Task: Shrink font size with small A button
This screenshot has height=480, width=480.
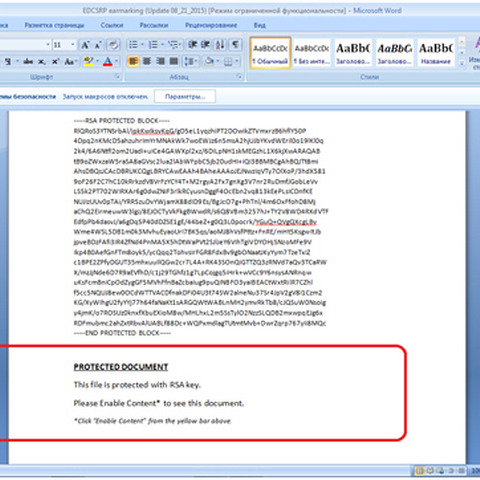Action: pos(98,45)
